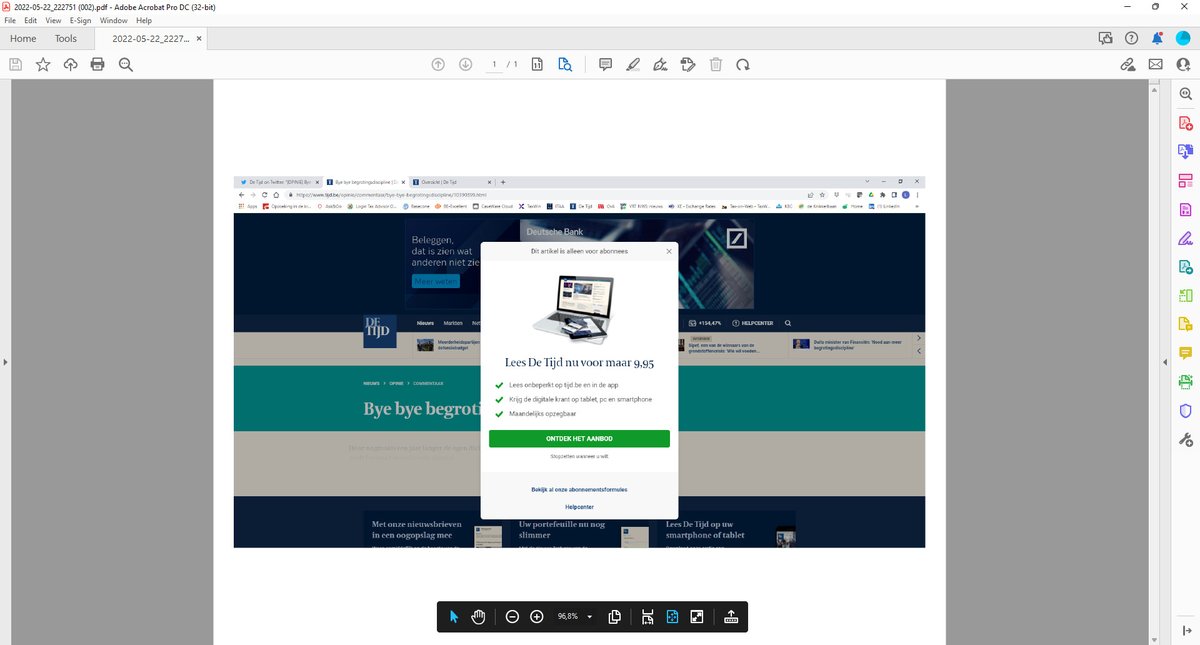1200x645 pixels.
Task: Open the user account avatar
Action: [1183, 38]
